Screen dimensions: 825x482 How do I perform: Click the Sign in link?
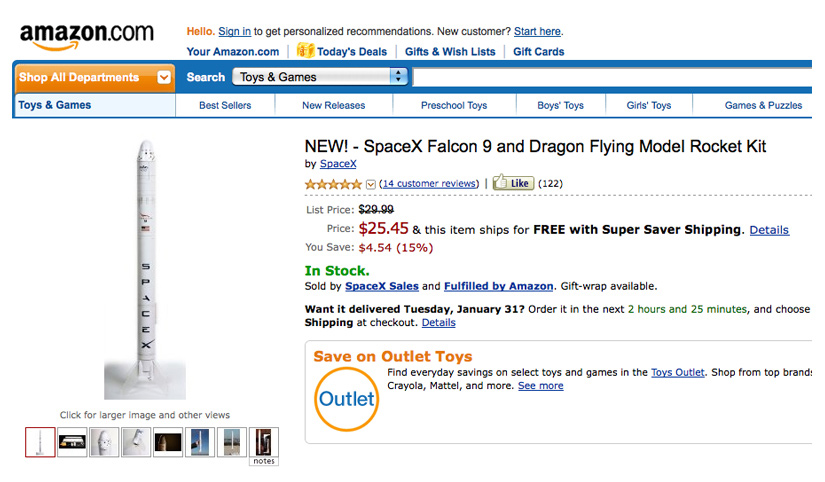[x=234, y=31]
